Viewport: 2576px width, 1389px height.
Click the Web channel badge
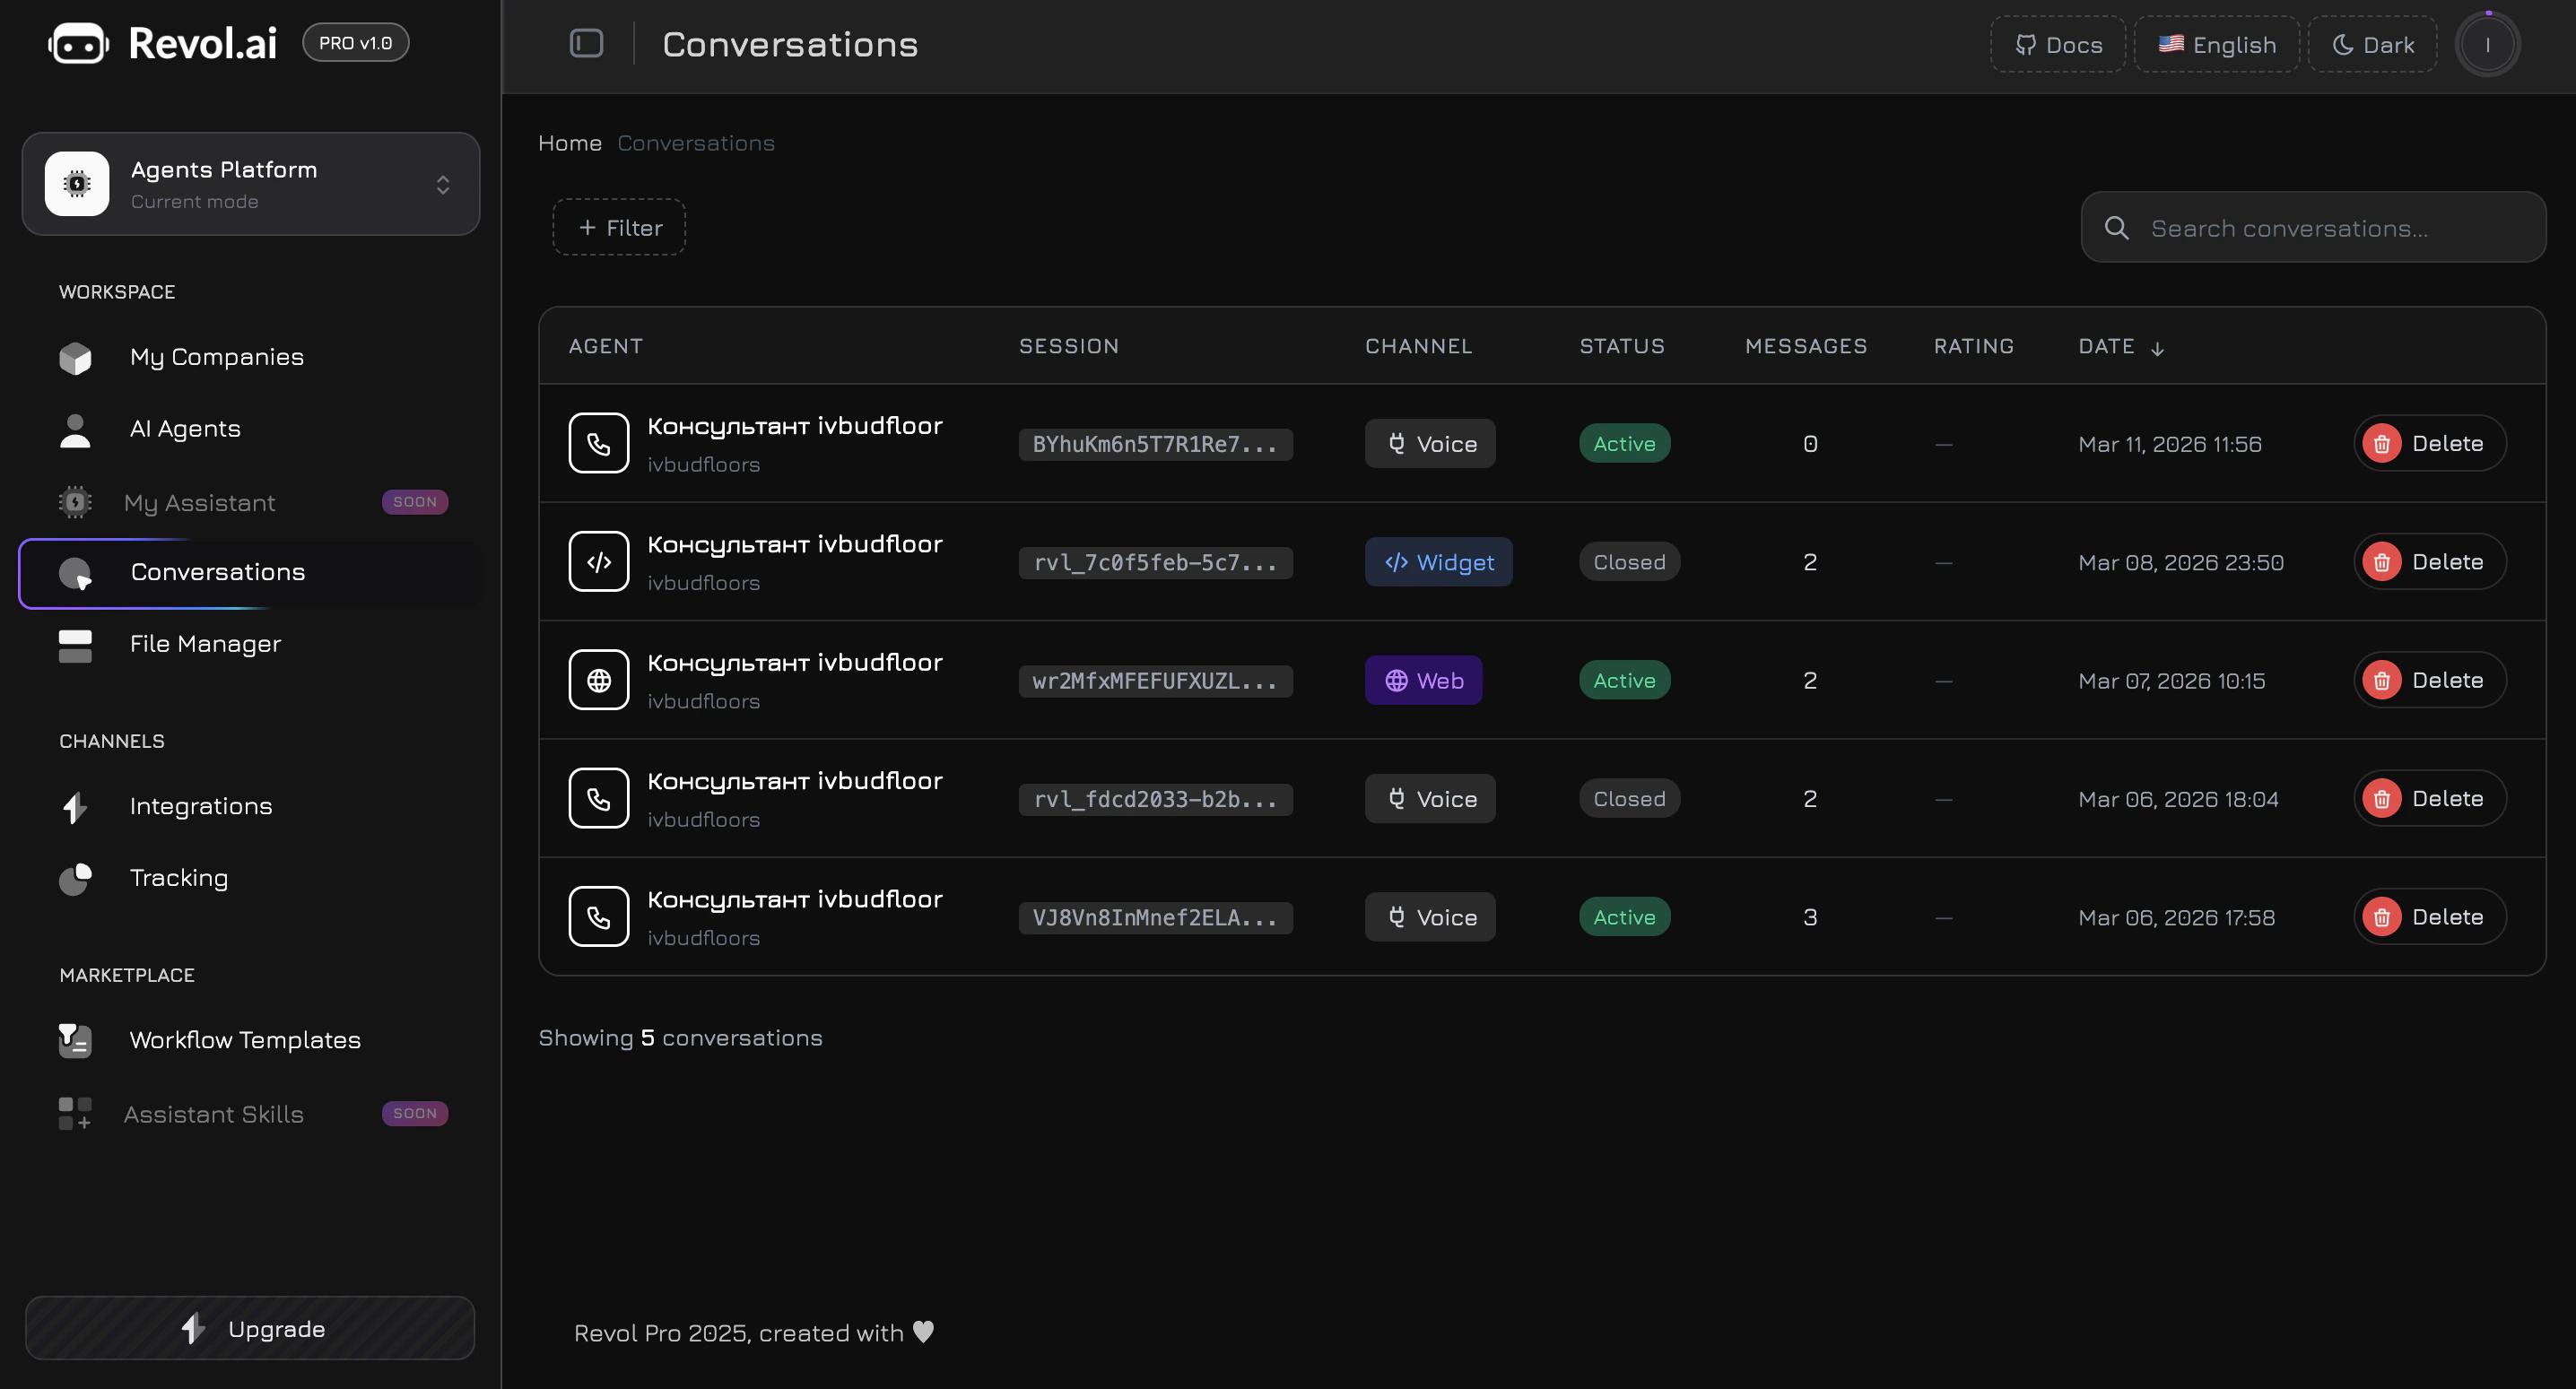click(1423, 680)
